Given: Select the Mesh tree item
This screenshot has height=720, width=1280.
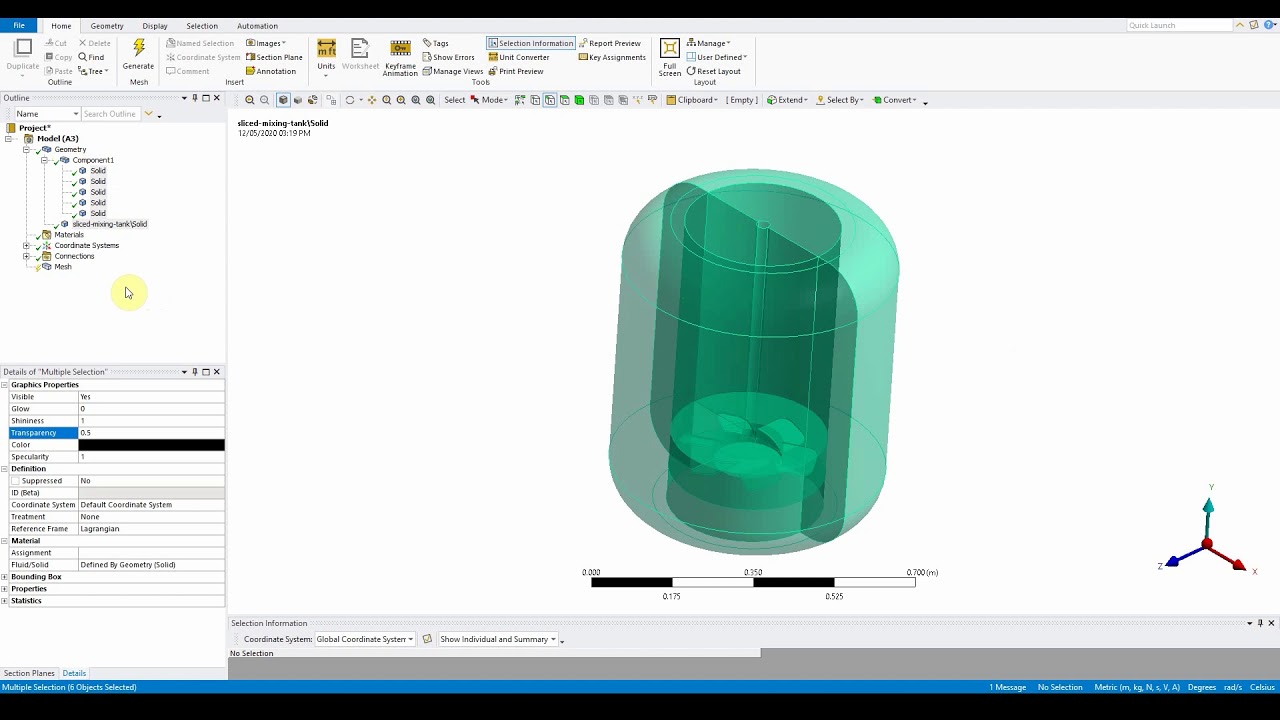Looking at the screenshot, I should point(63,267).
